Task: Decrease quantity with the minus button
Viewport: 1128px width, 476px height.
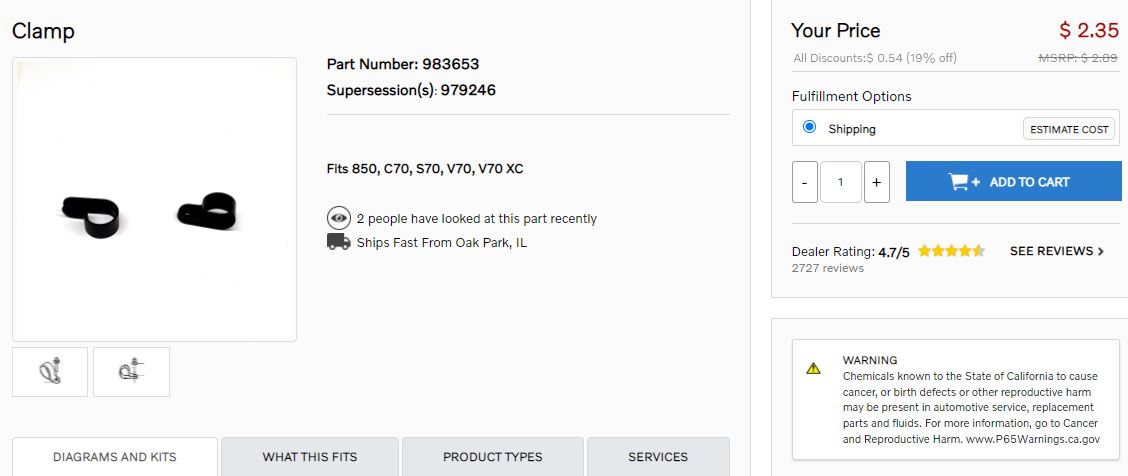Action: [804, 182]
